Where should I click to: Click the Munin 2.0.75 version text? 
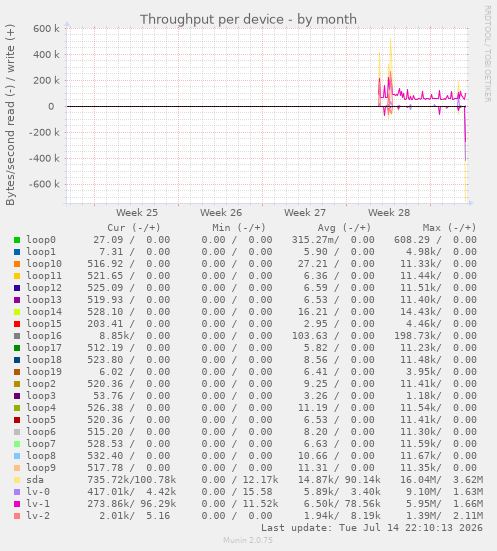click(248, 540)
